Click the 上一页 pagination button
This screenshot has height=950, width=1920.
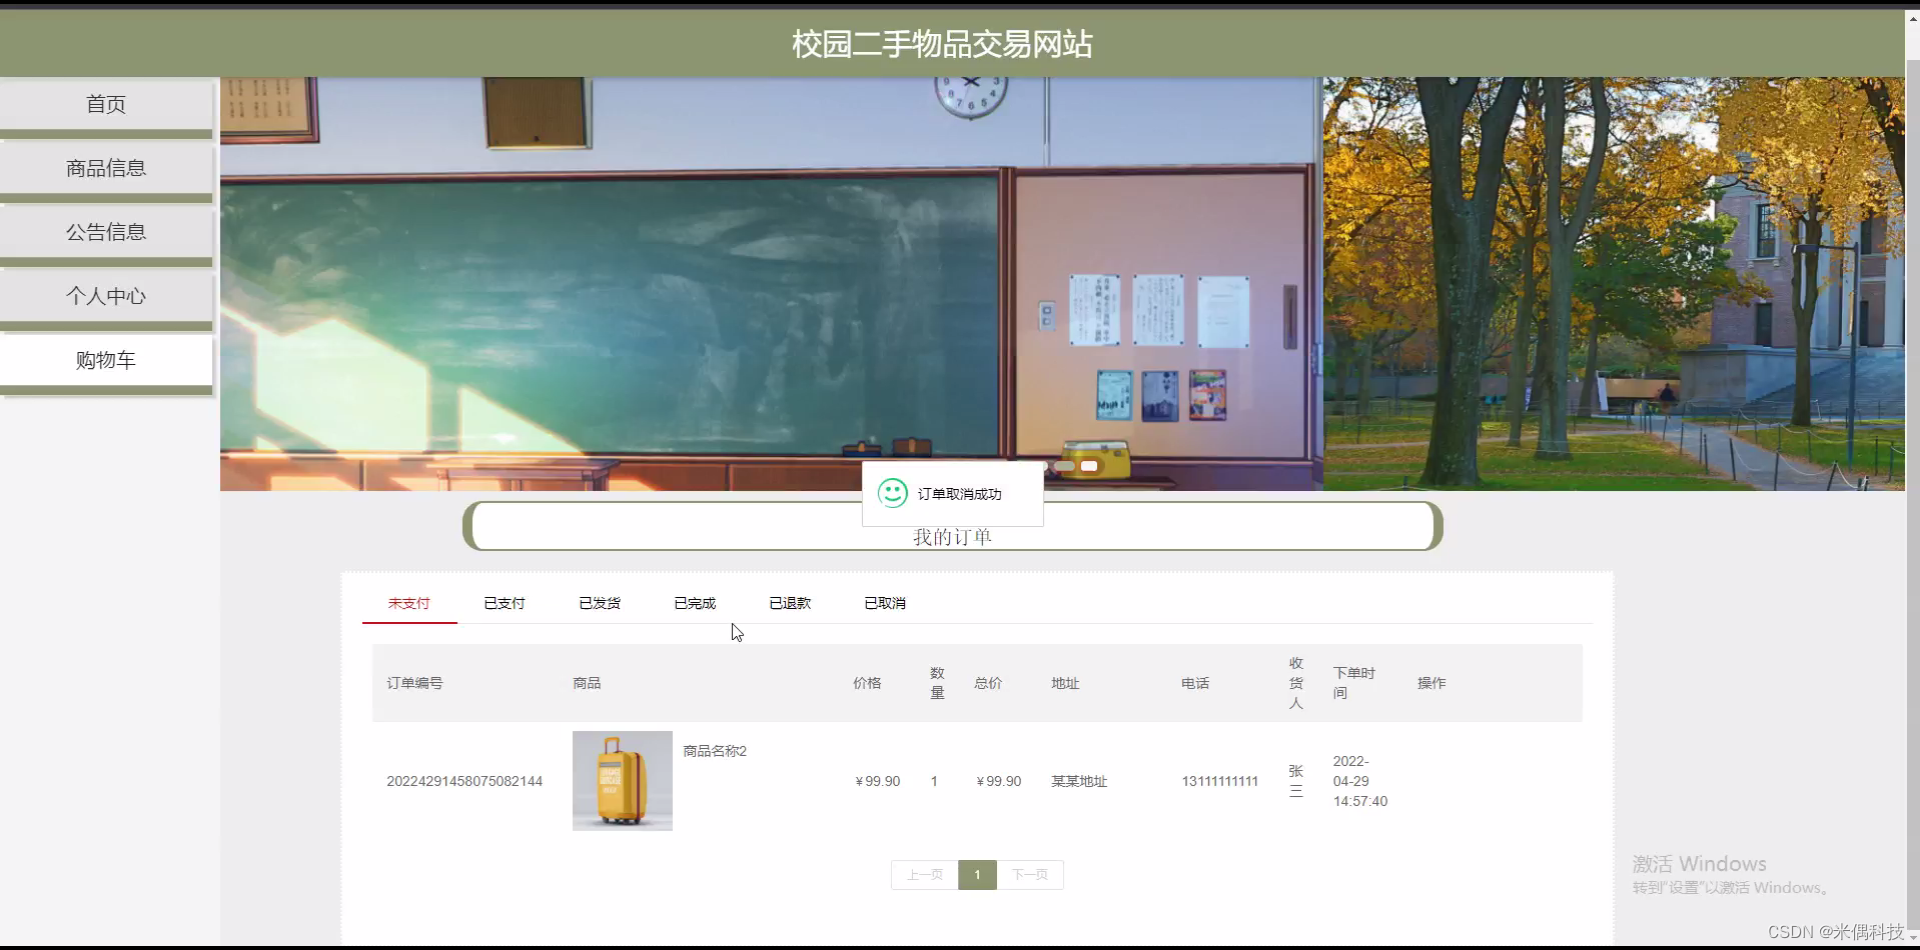click(x=923, y=874)
